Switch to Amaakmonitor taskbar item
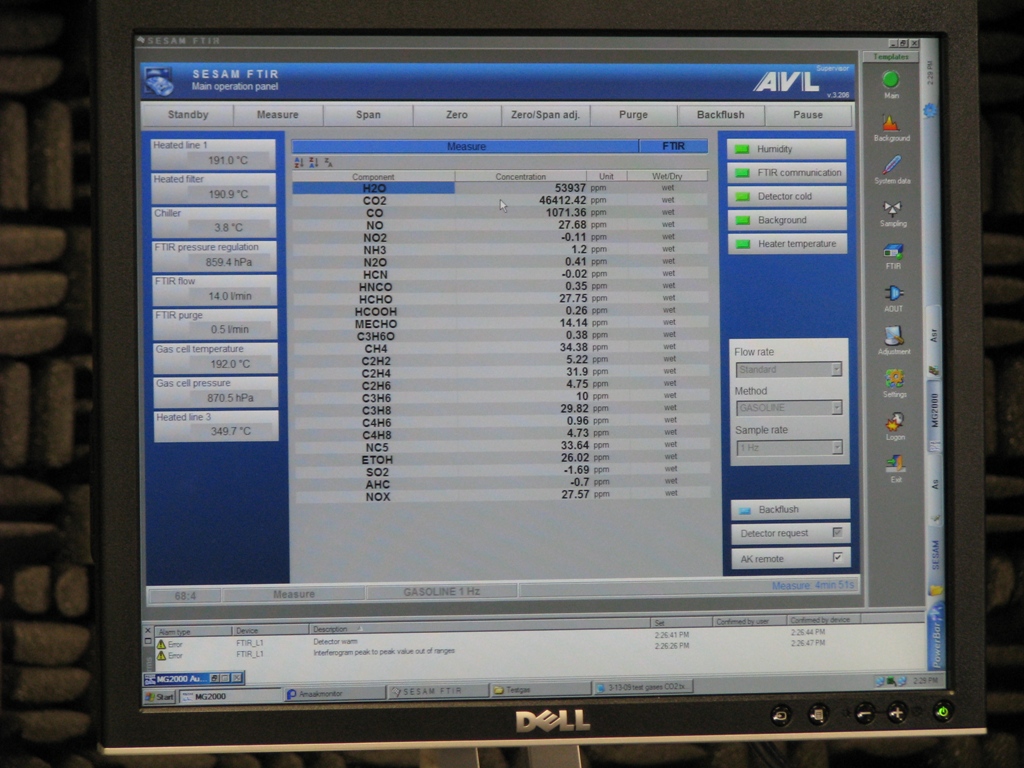Screen dimensions: 1024x768 (x=334, y=694)
